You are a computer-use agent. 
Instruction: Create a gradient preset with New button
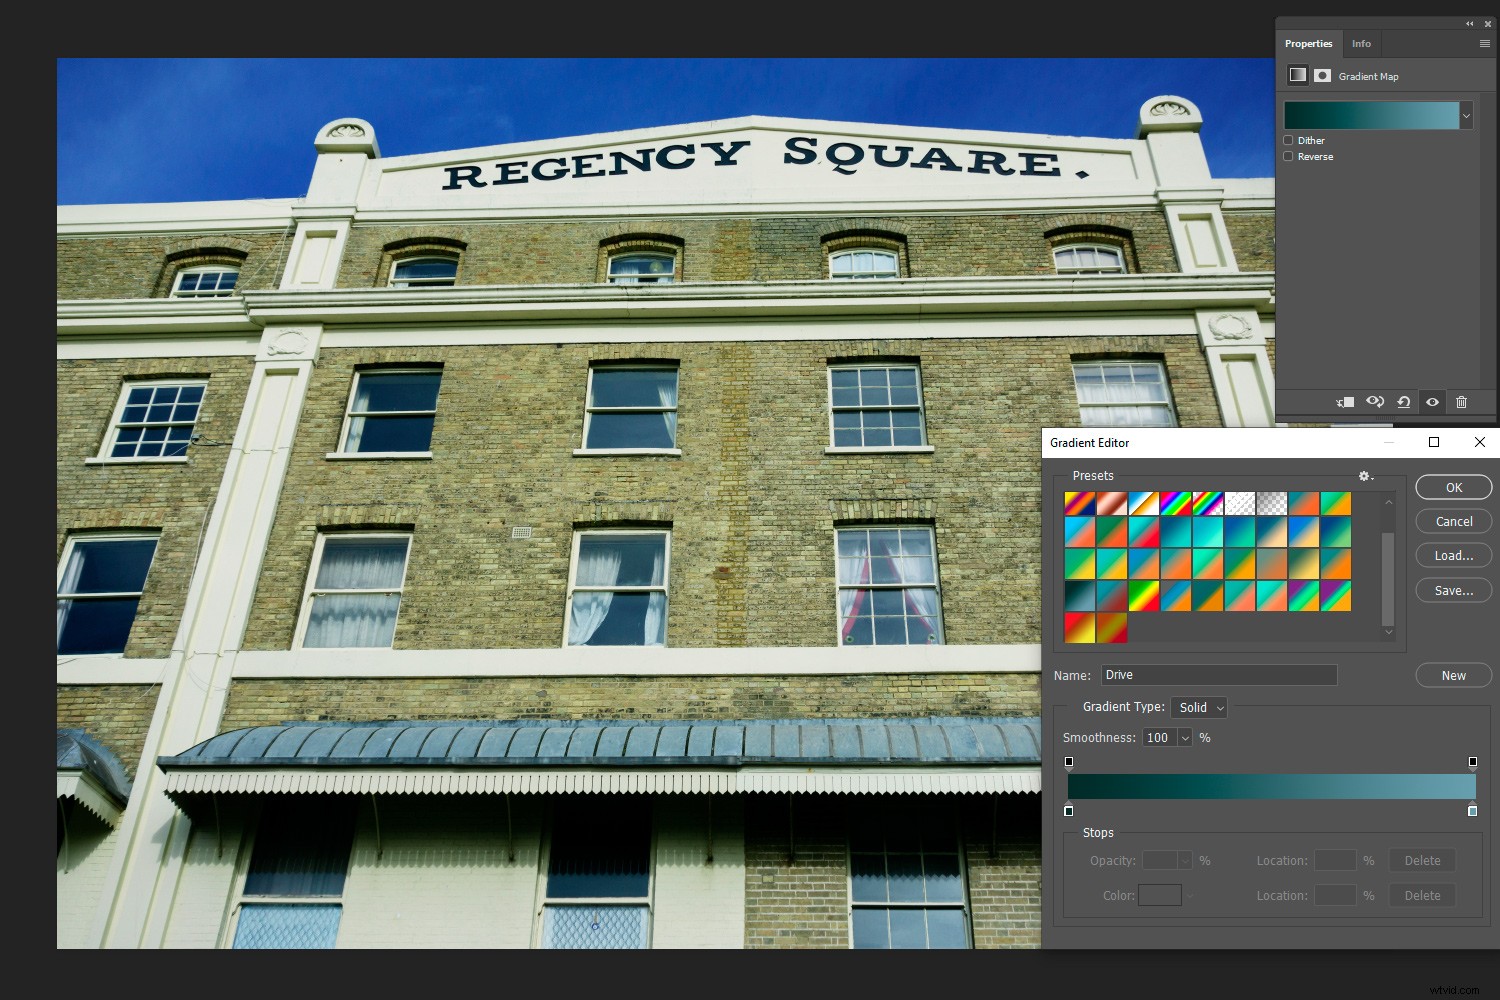click(x=1453, y=675)
